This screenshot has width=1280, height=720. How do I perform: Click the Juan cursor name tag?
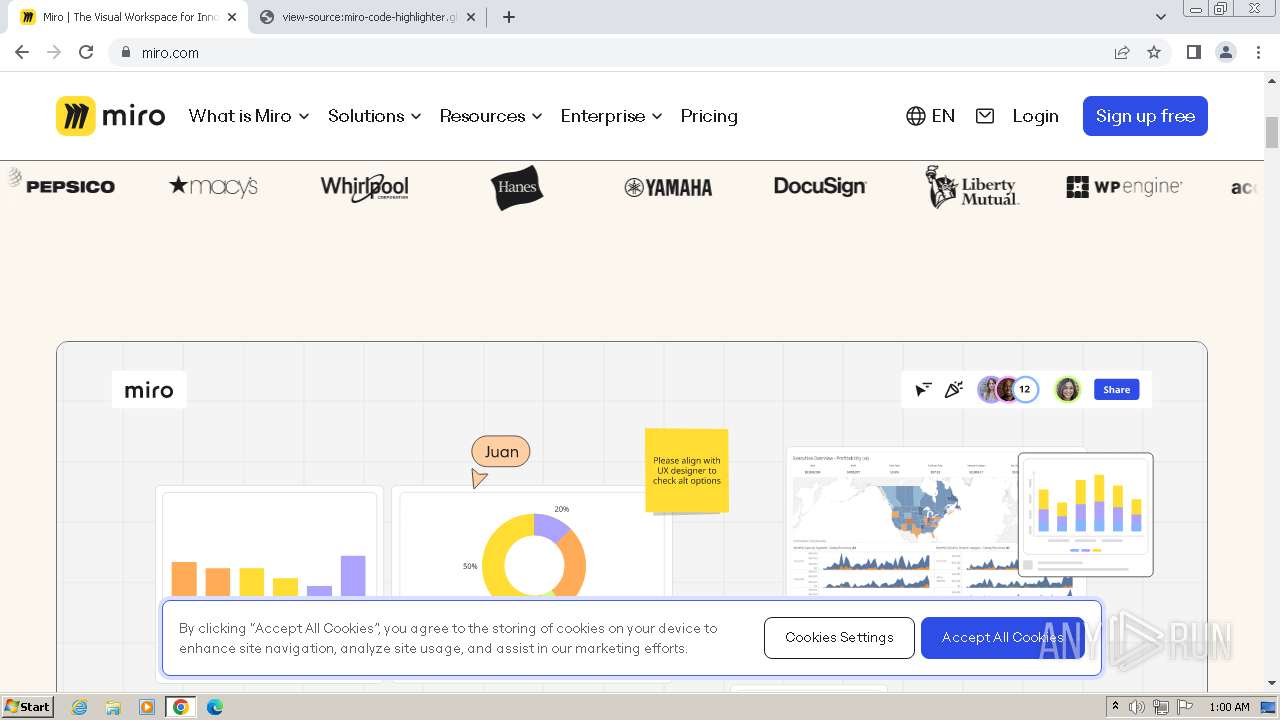tap(501, 452)
